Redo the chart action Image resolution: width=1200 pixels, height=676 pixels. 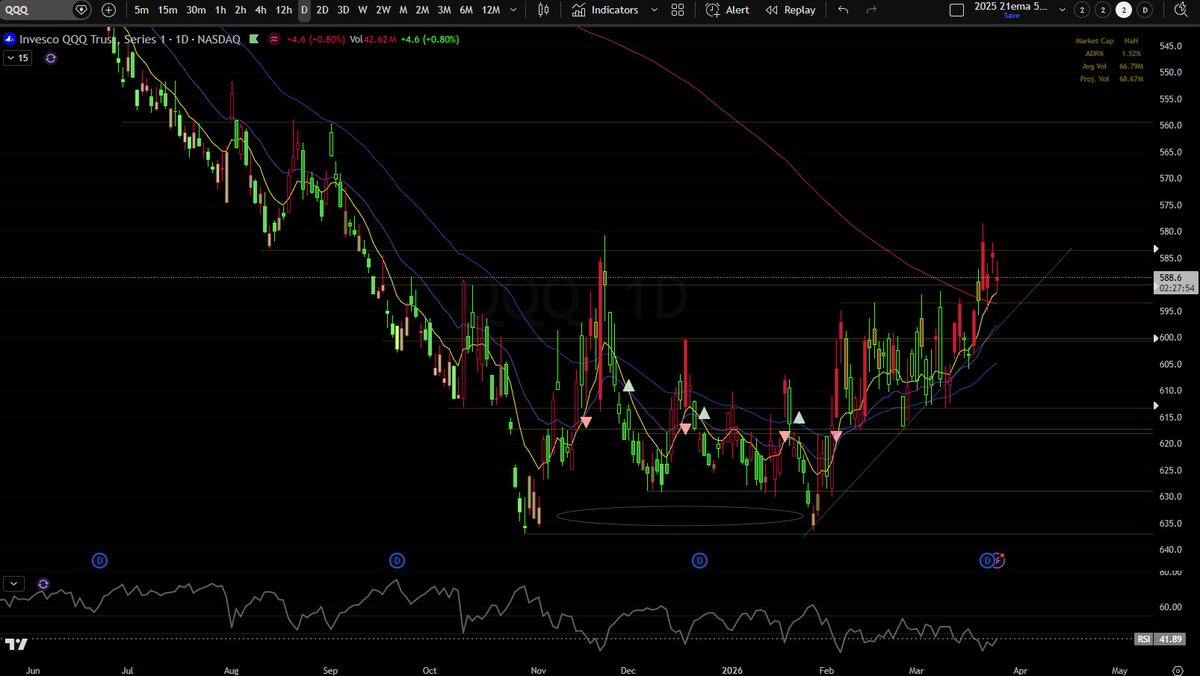click(871, 10)
